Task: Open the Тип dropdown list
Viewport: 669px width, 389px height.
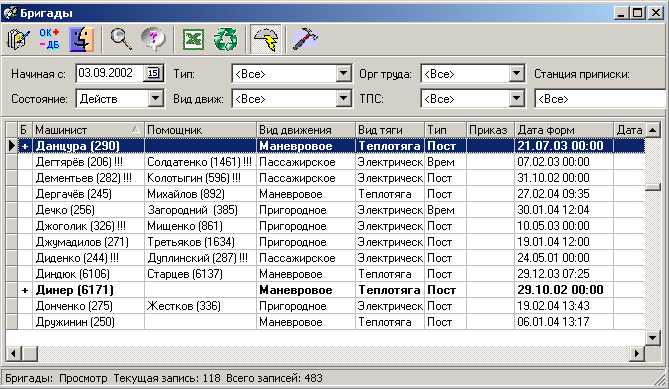Action: point(343,73)
